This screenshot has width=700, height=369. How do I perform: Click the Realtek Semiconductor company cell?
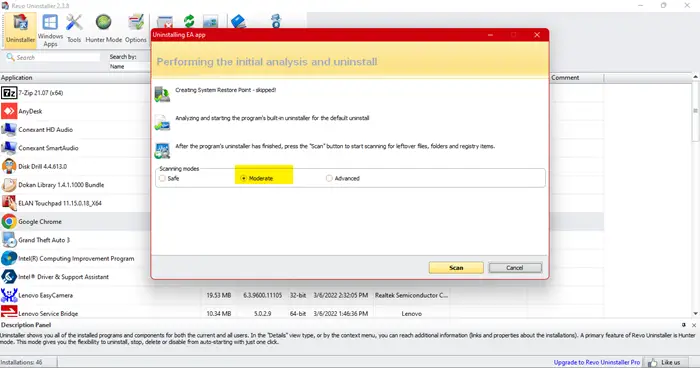[x=411, y=295]
